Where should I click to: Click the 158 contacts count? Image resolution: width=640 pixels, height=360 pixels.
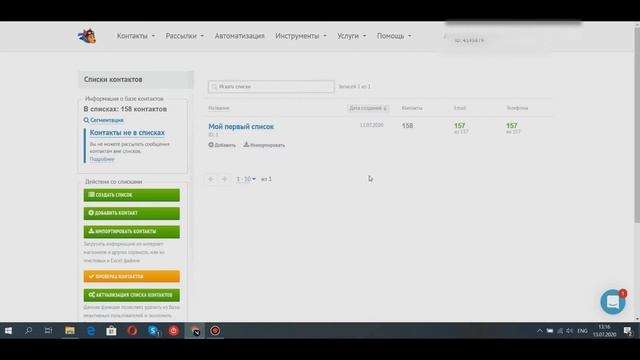pyautogui.click(x=407, y=126)
